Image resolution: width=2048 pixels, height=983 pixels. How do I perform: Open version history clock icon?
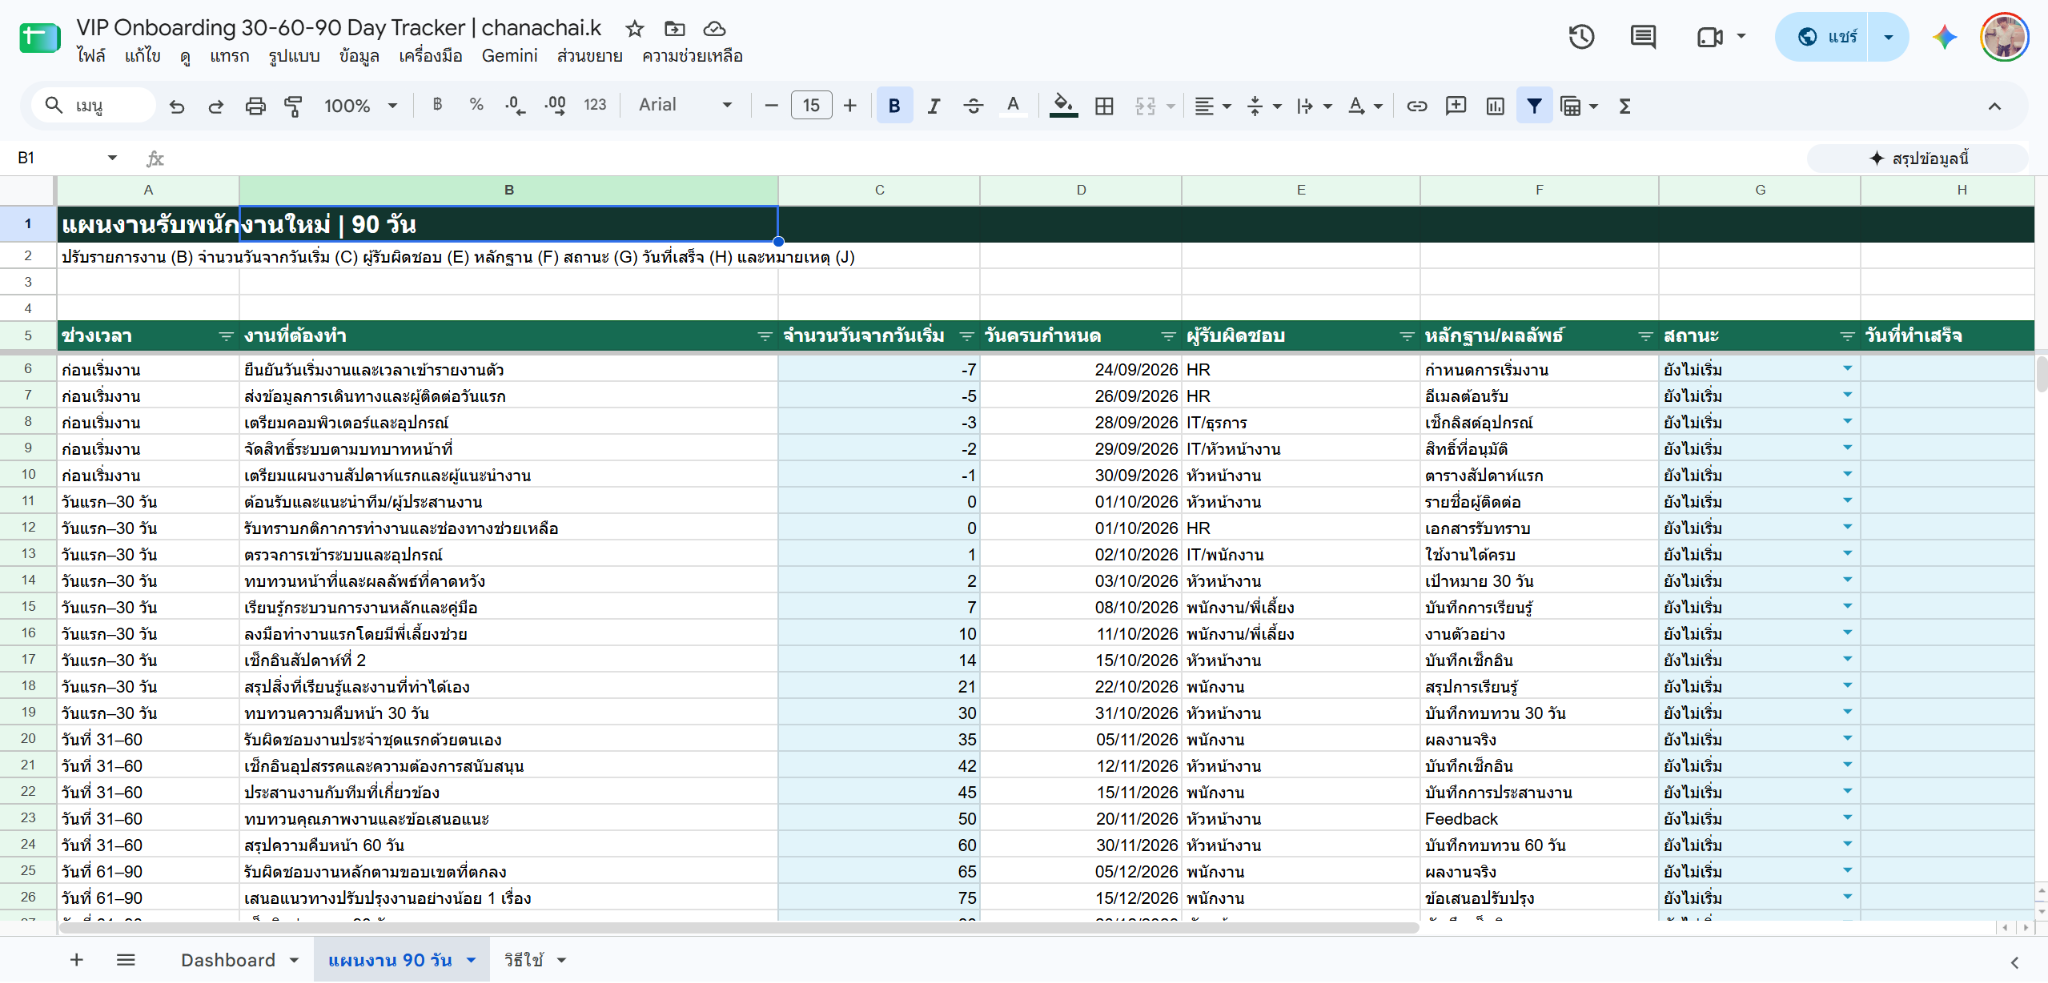pyautogui.click(x=1581, y=37)
